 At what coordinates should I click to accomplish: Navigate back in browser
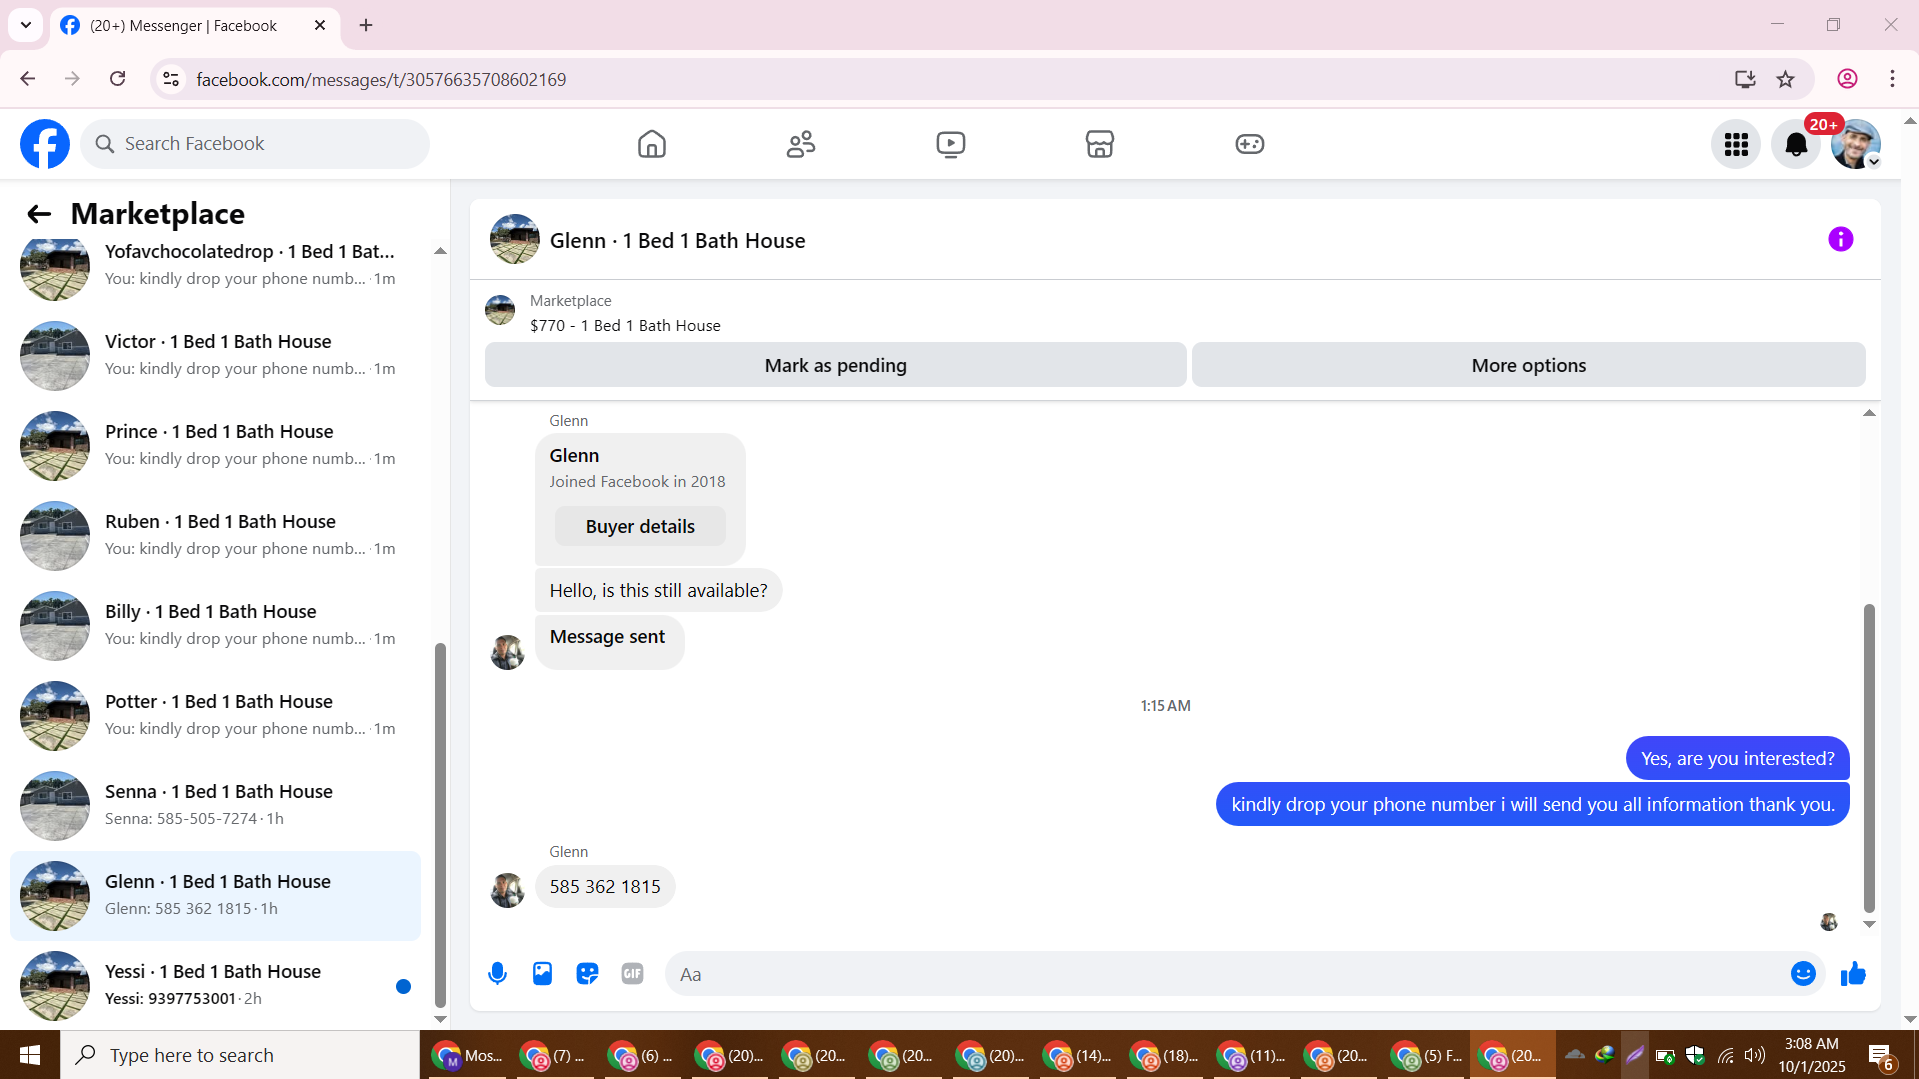coord(28,79)
